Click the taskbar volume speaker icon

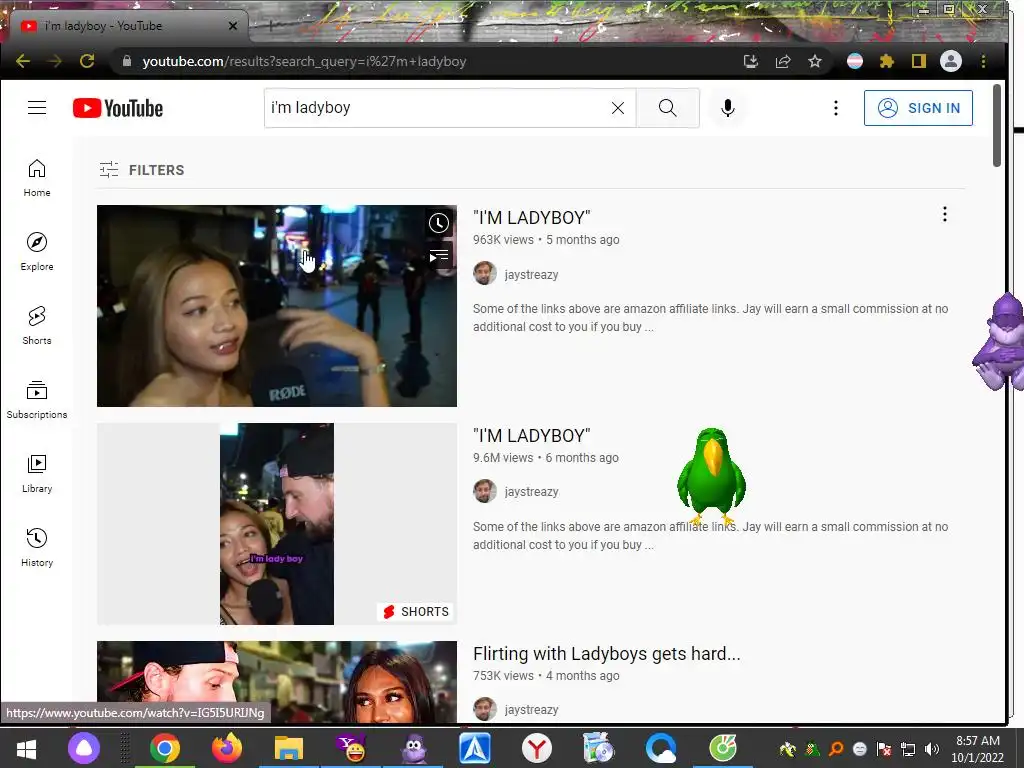pyautogui.click(x=932, y=749)
